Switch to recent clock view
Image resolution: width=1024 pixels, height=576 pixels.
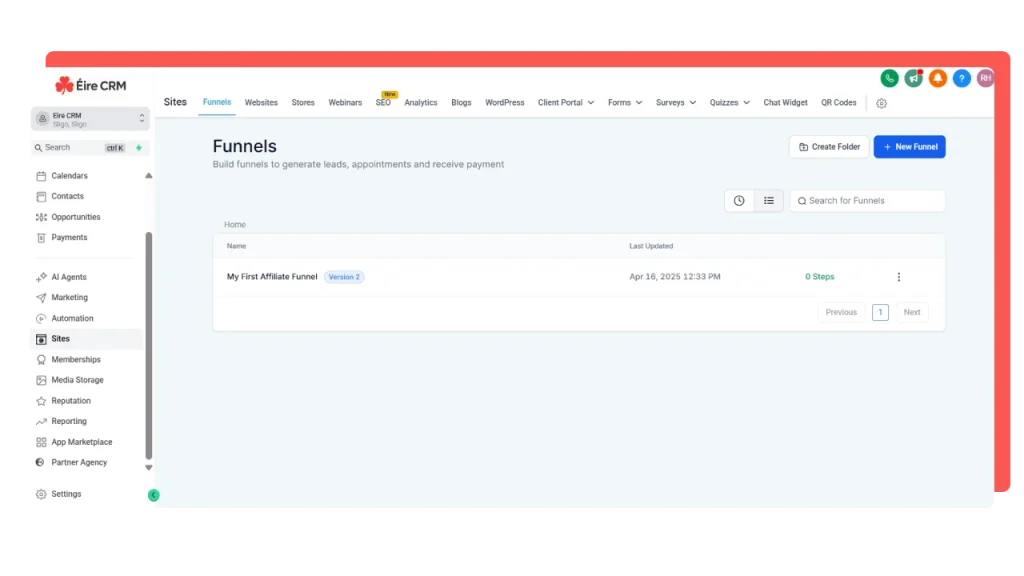[739, 200]
